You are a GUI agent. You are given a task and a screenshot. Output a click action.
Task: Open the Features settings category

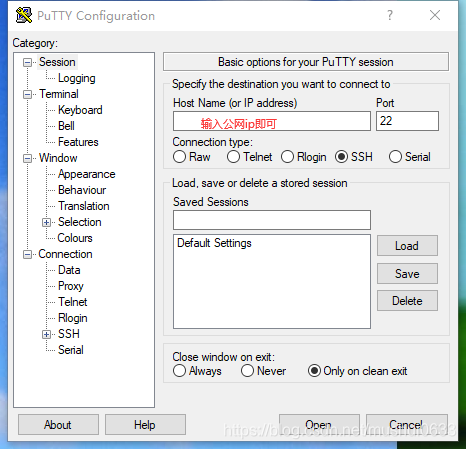coord(78,142)
